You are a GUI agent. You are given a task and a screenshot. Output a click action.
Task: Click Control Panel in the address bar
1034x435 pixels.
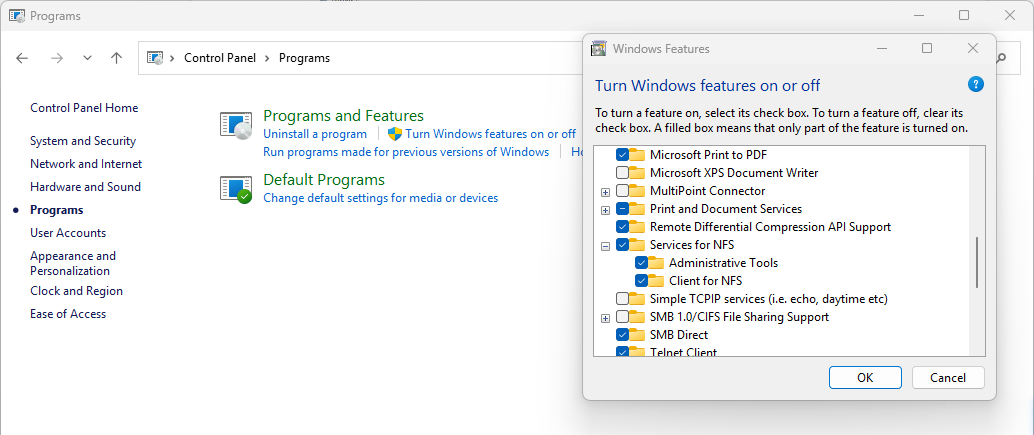click(220, 58)
